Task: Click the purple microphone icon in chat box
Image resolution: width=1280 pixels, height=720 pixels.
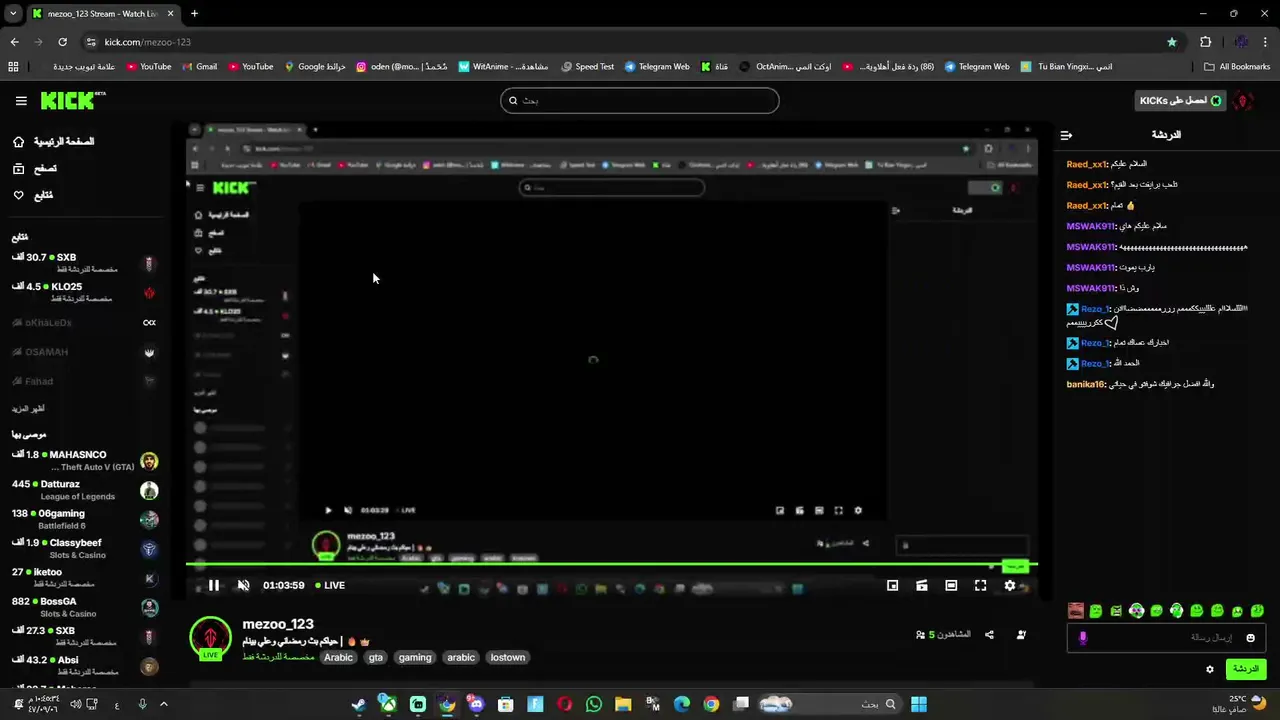Action: 1082,638
